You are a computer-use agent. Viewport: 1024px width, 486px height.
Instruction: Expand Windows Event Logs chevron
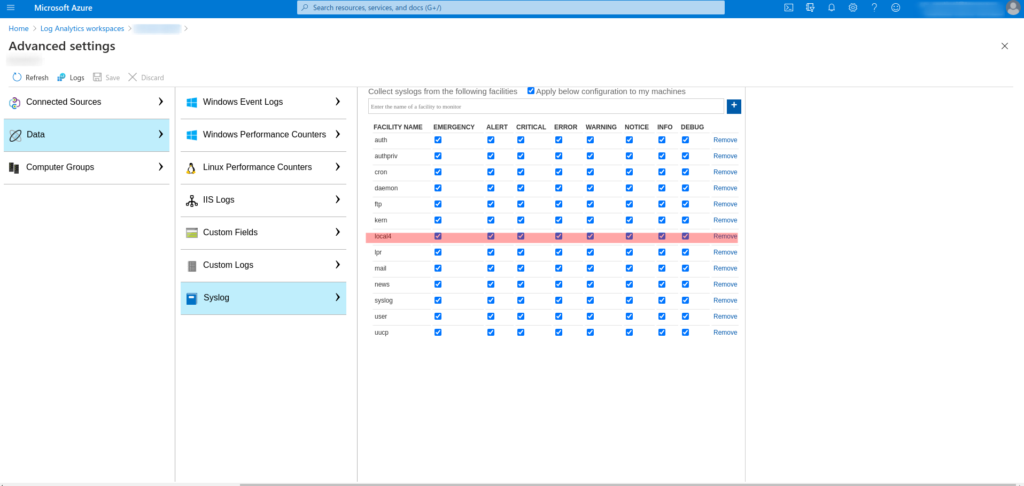(338, 102)
